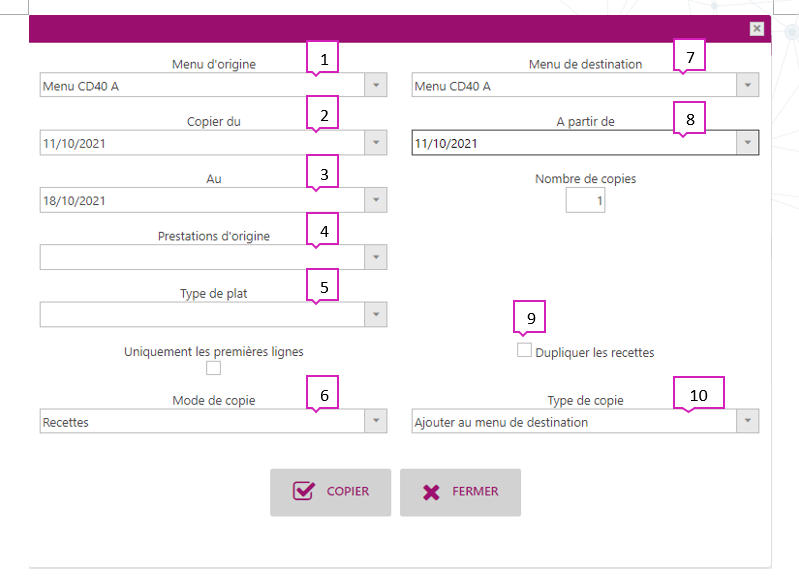Toggle the Dupliquer les recettes checkbox
Viewport: 799px width, 582px height.
click(524, 351)
